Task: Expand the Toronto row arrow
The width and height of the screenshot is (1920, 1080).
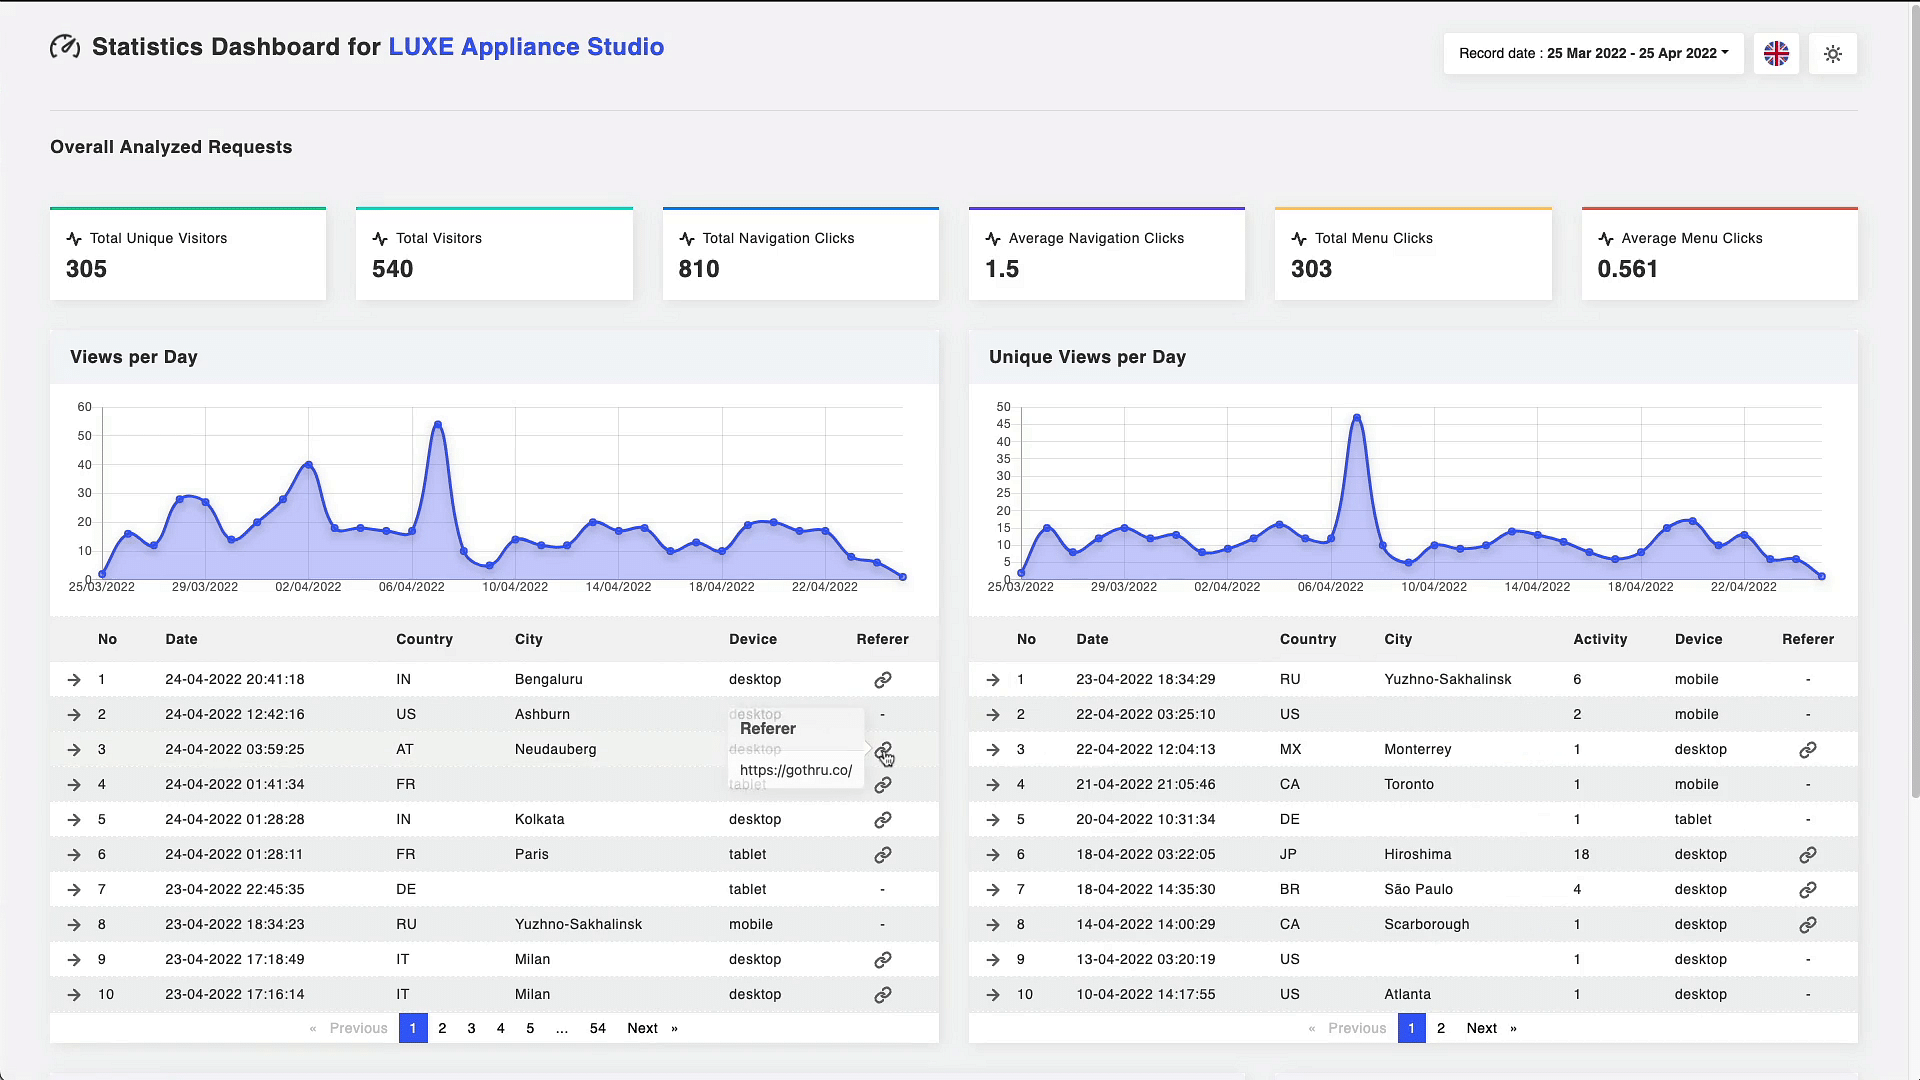Action: pyautogui.click(x=993, y=785)
